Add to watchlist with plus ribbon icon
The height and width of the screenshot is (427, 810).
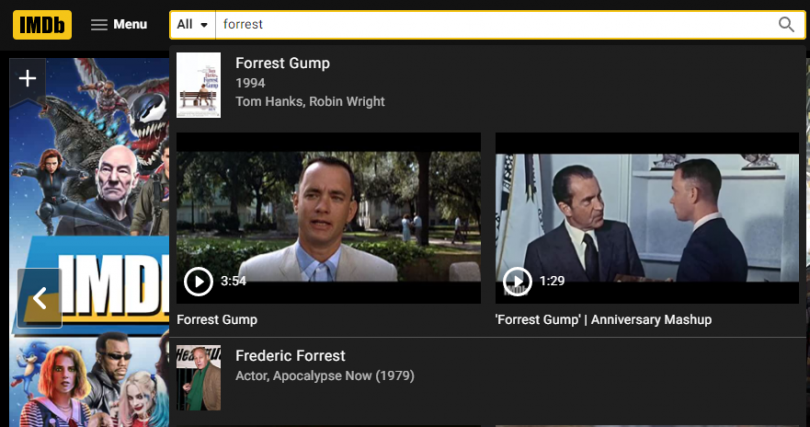pos(27,79)
